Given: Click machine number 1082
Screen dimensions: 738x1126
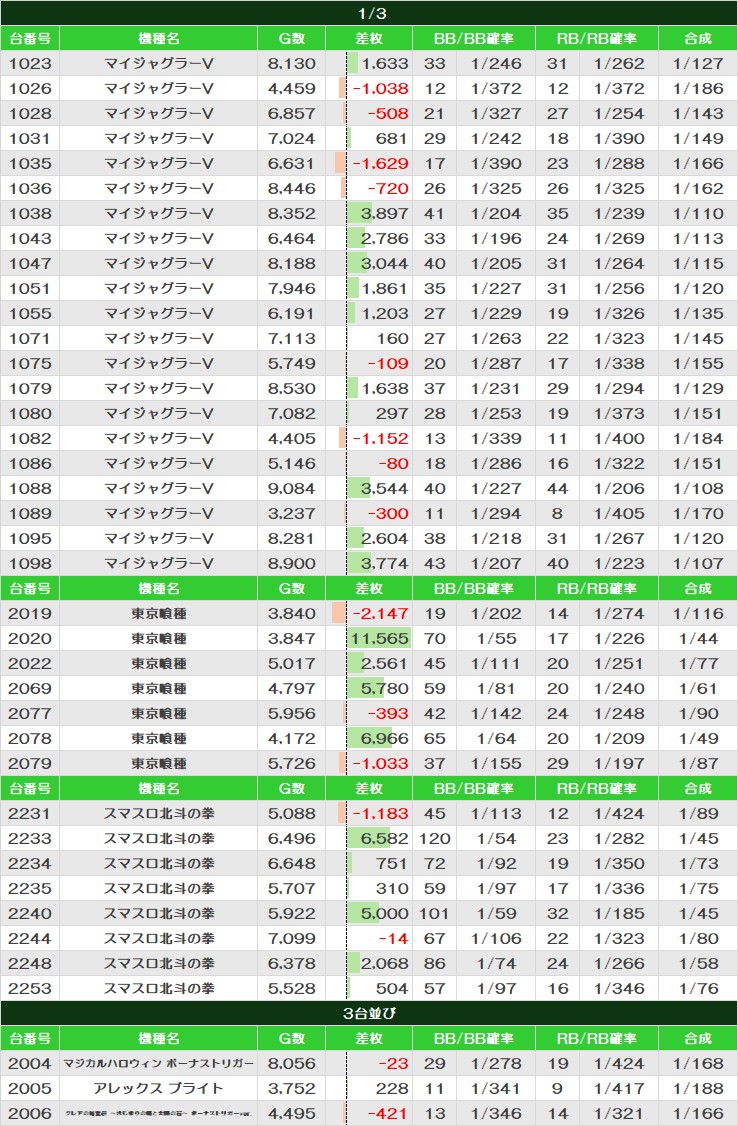Looking at the screenshot, I should point(30,439).
